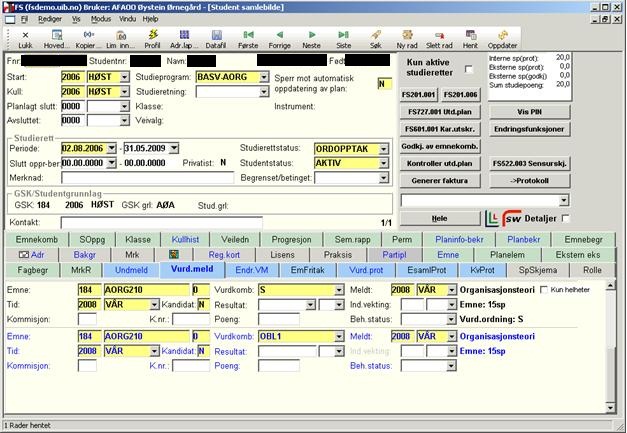Click the scroll down arrow of course list
627x433 pixels.
click(x=610, y=408)
